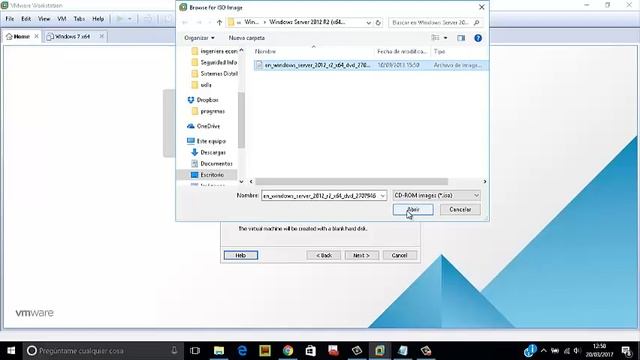Open File Explorer from the taskbar

click(219, 351)
